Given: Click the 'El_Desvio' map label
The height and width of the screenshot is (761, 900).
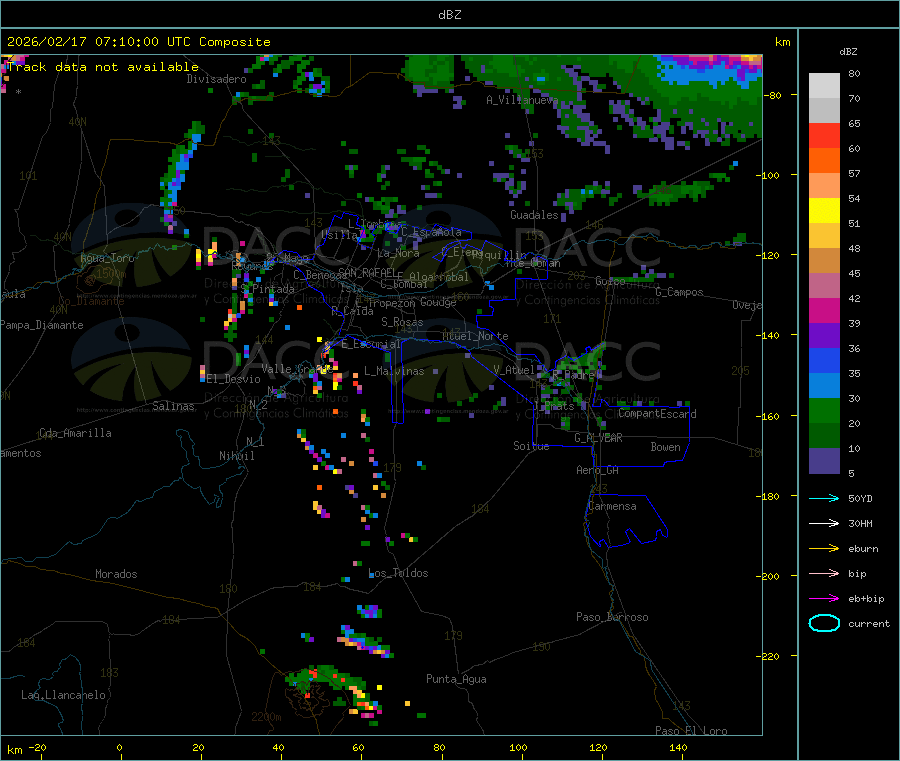Looking at the screenshot, I should tap(234, 379).
